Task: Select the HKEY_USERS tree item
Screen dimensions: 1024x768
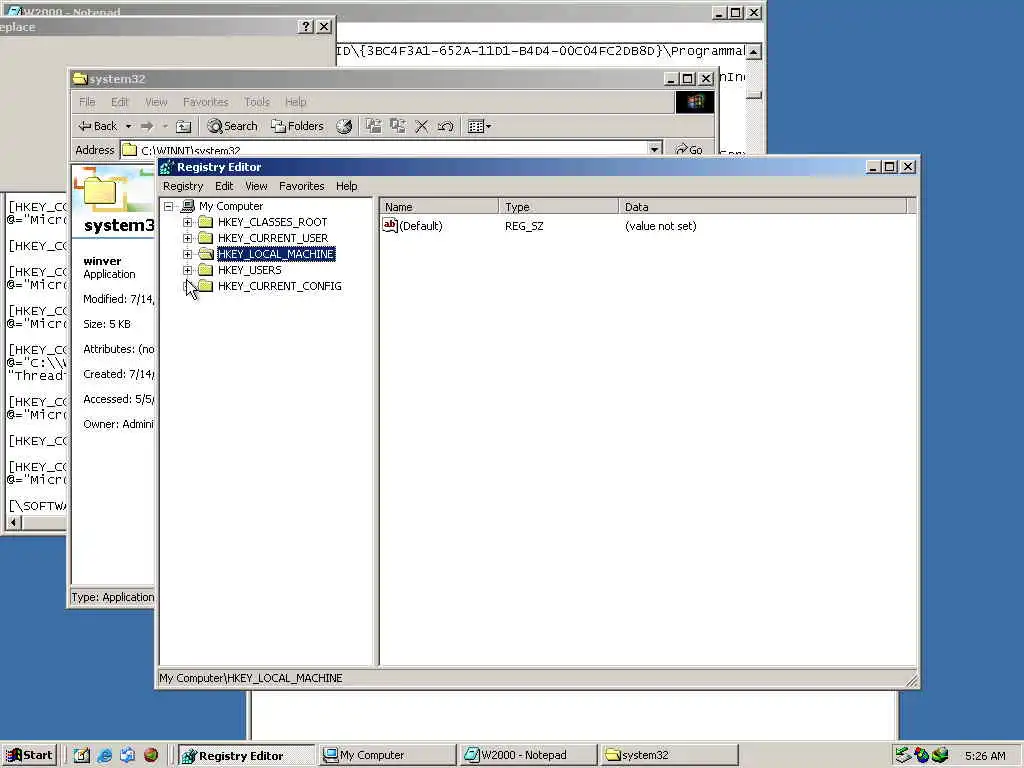Action: tap(249, 270)
